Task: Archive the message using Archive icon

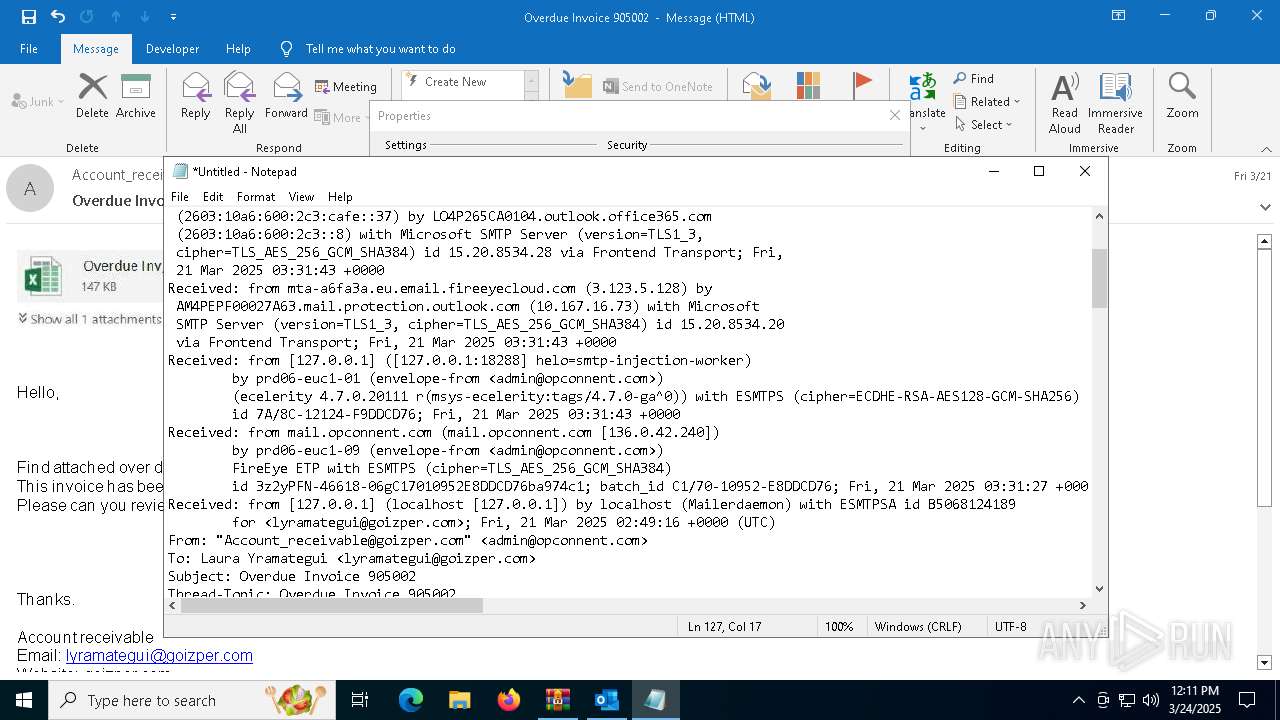Action: click(x=136, y=96)
